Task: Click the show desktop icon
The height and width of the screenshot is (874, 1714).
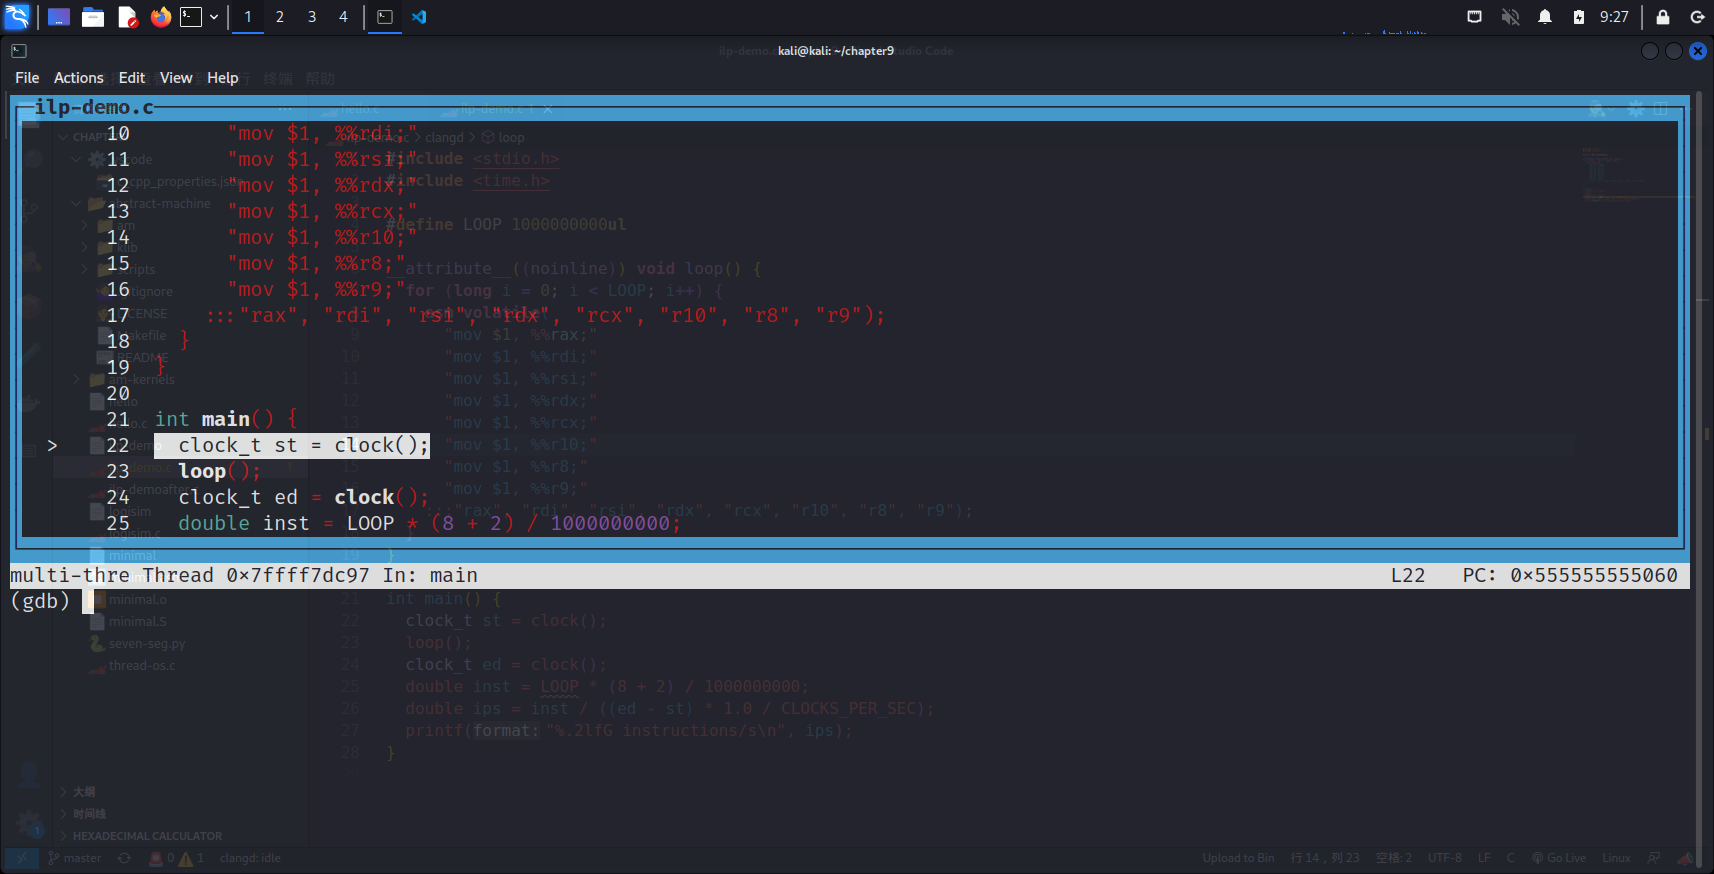Action: coord(59,17)
